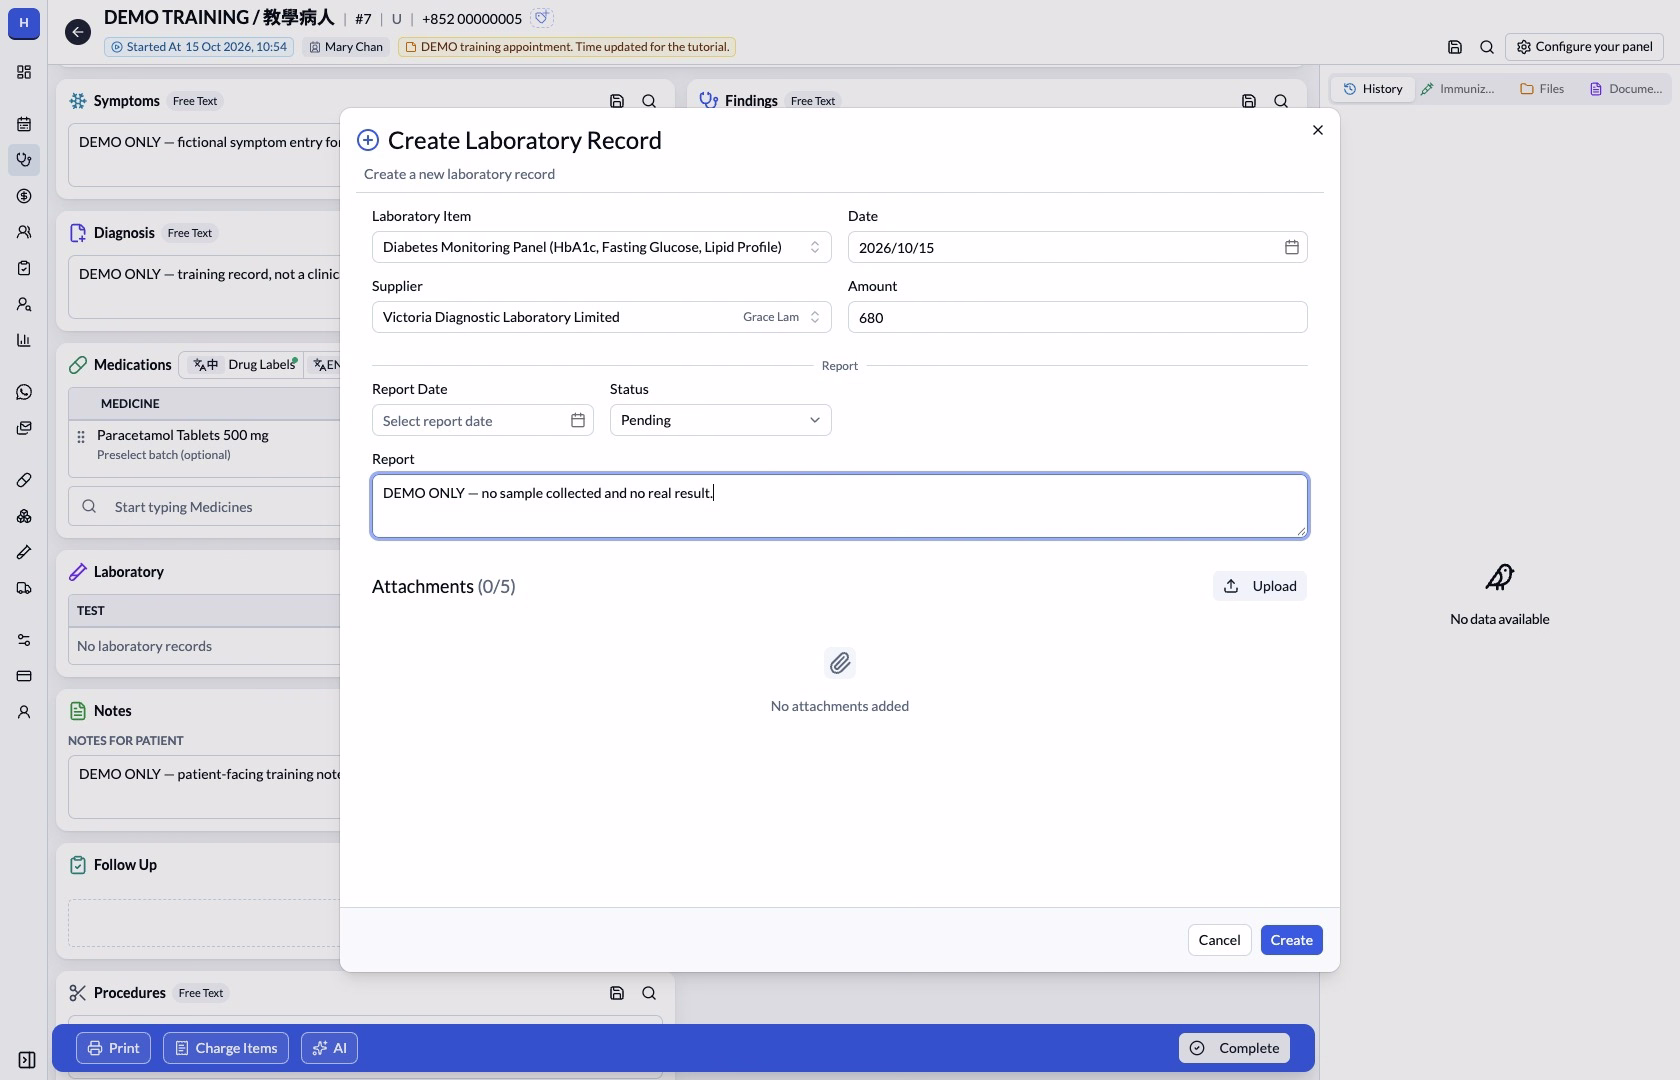Open the Supplier dropdown showing Victoria Diagnostic

[x=601, y=317]
